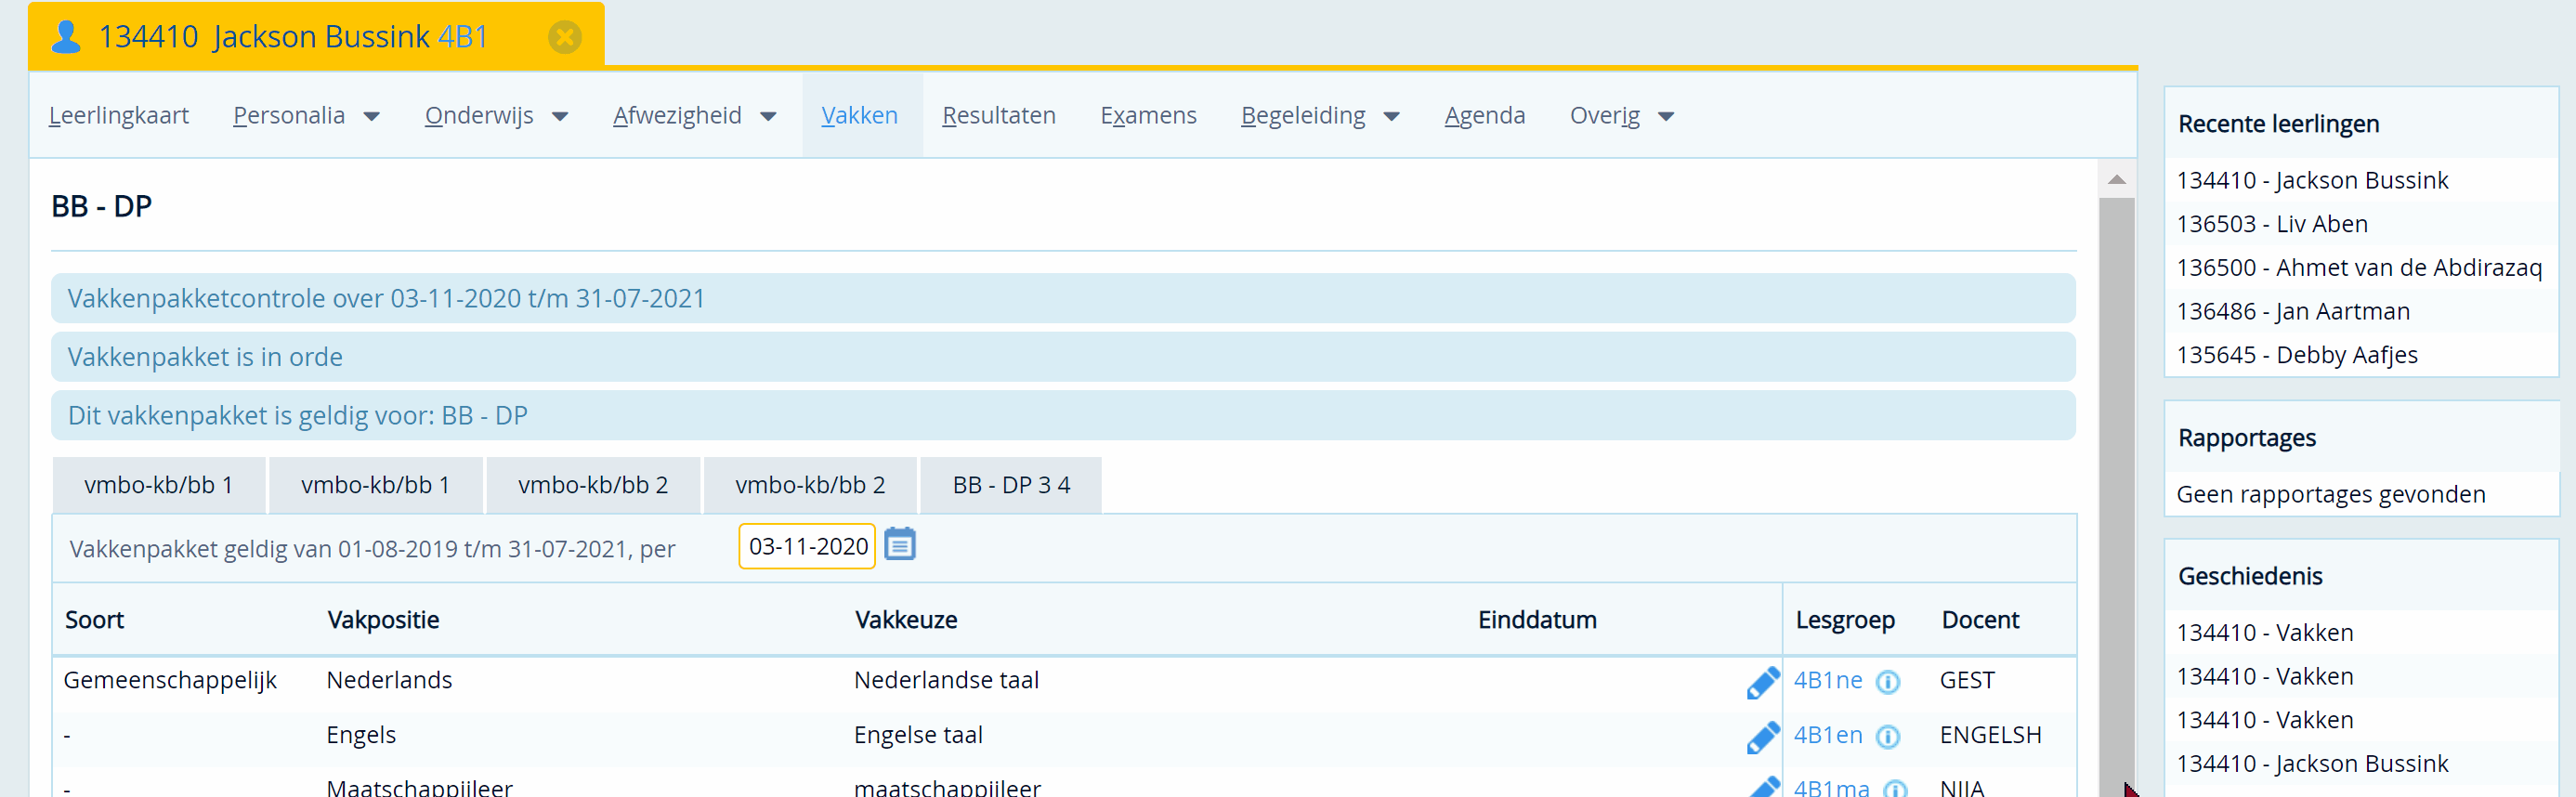Open the Leerlingkaart menu item
This screenshot has width=2576, height=797.
tap(119, 116)
